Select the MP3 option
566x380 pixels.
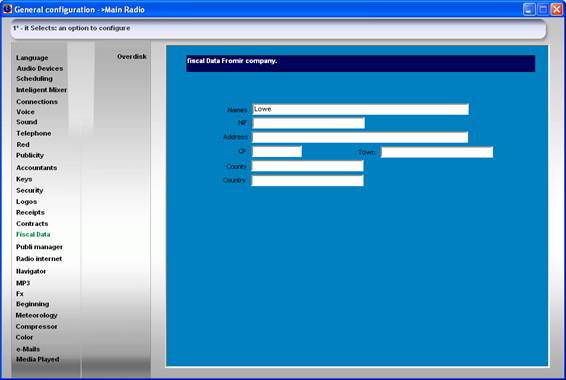coord(23,283)
